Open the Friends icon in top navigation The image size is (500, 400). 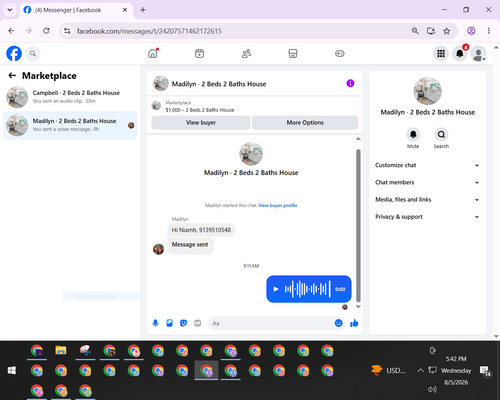click(246, 53)
